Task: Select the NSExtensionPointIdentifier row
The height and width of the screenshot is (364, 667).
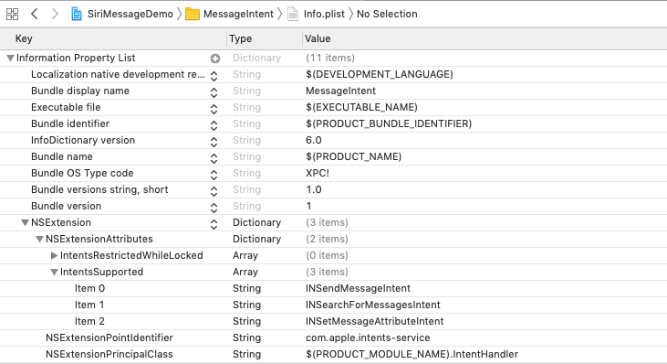Action: pos(334,338)
